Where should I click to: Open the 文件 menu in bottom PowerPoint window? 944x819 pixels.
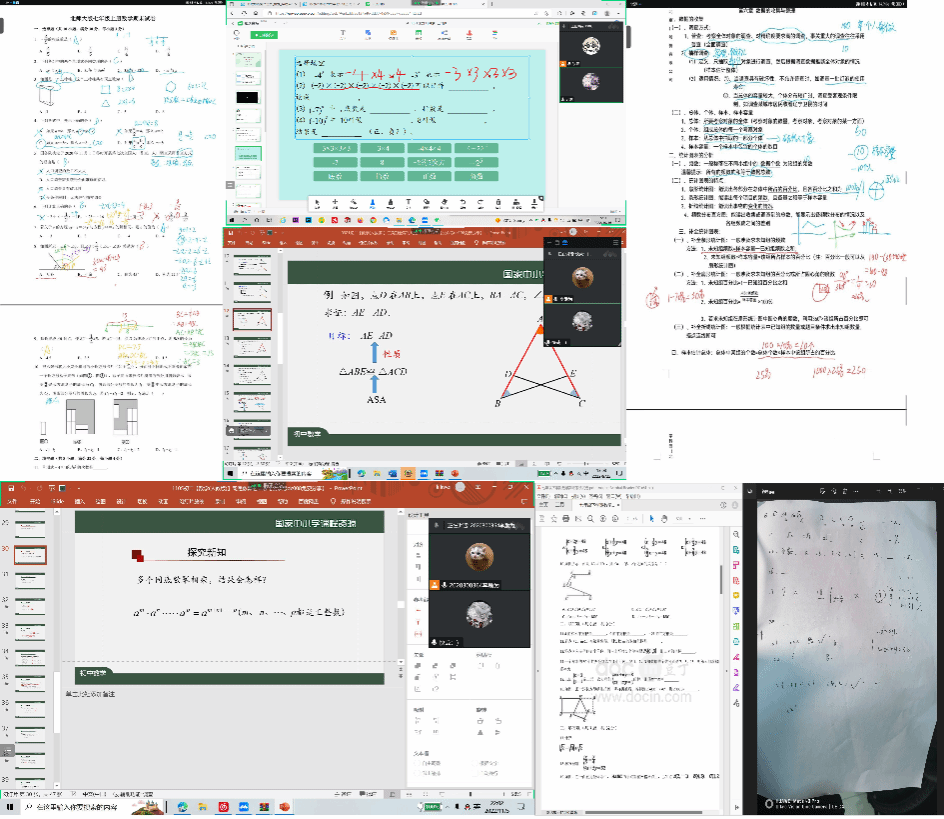point(13,502)
